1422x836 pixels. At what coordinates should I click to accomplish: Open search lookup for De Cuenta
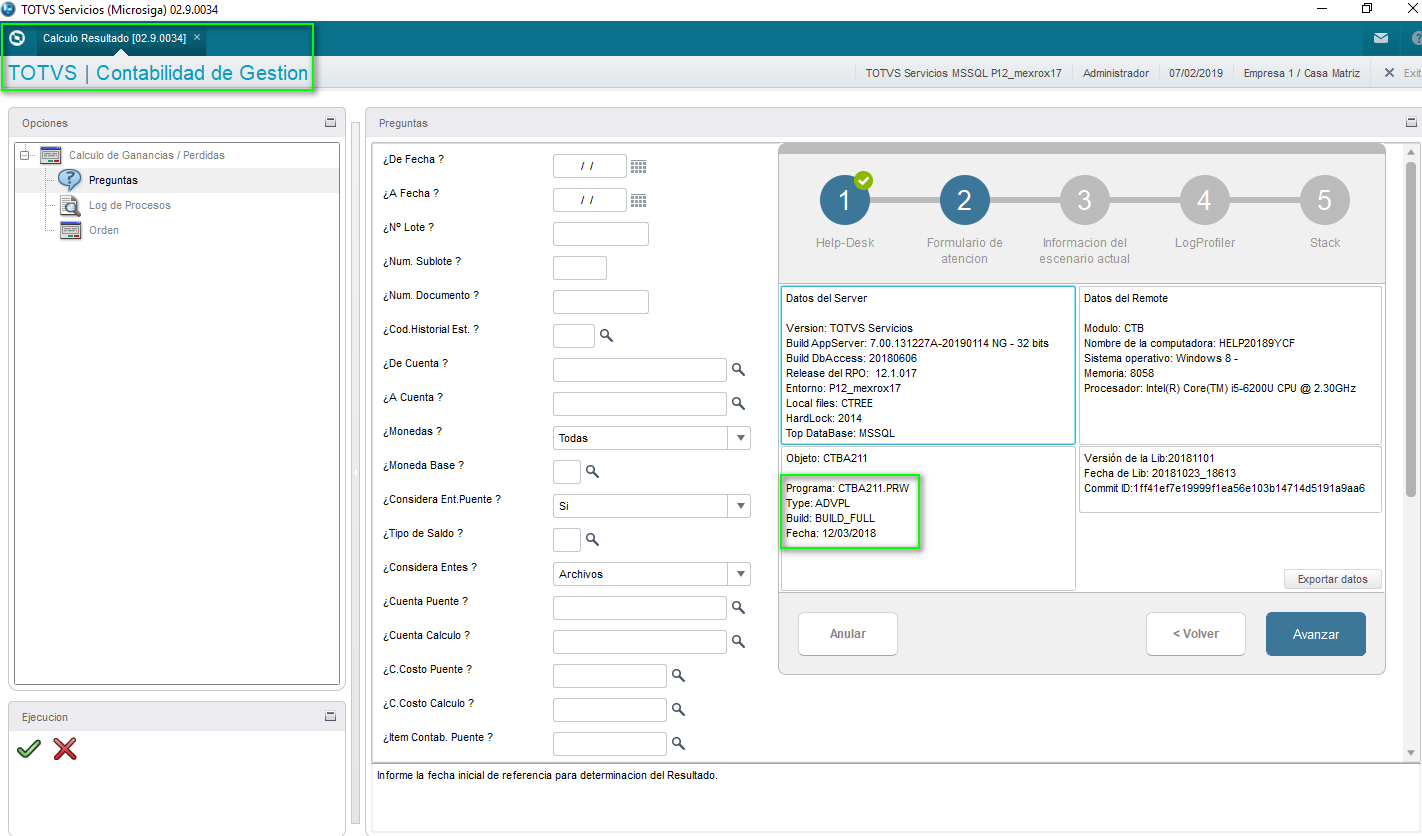pos(738,370)
